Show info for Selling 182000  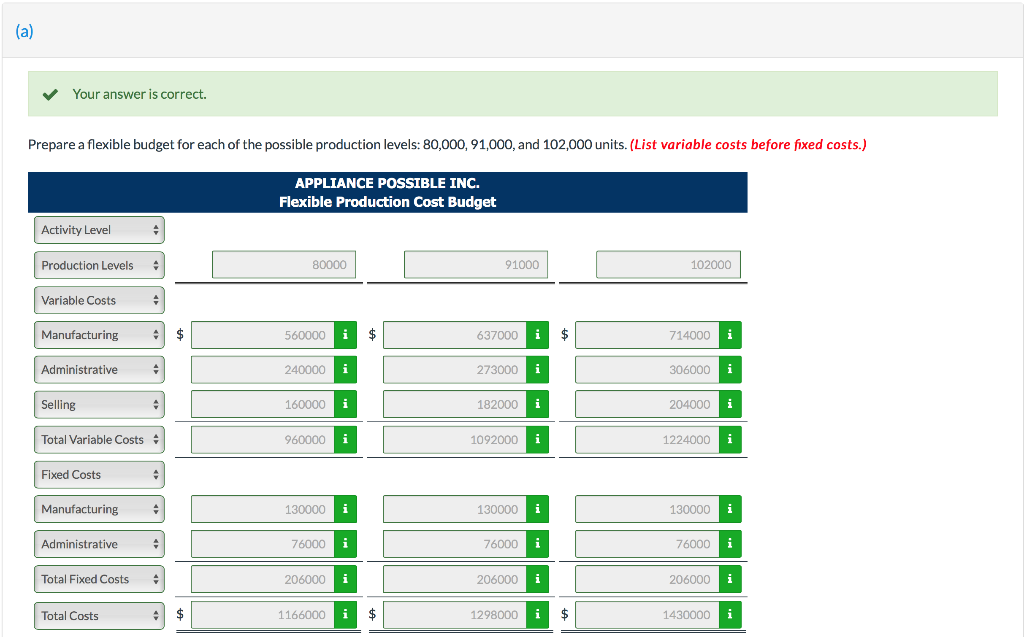(537, 404)
